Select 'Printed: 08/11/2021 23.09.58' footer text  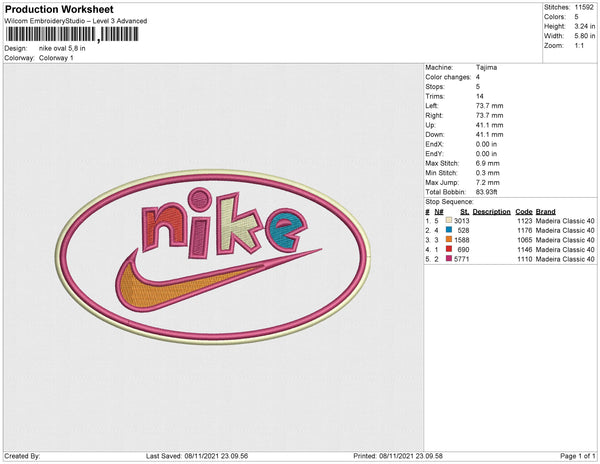coord(398,456)
